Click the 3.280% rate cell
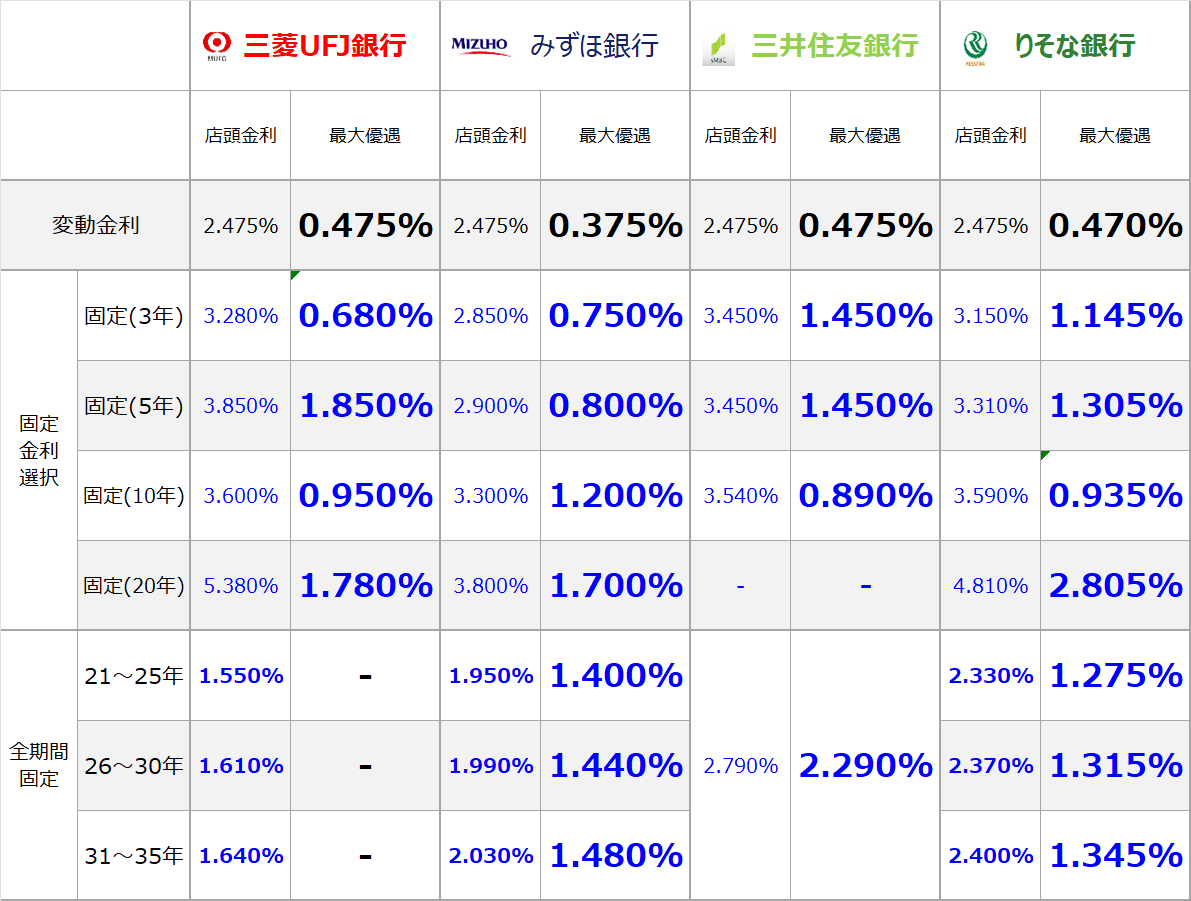The width and height of the screenshot is (1191, 901). click(x=240, y=315)
